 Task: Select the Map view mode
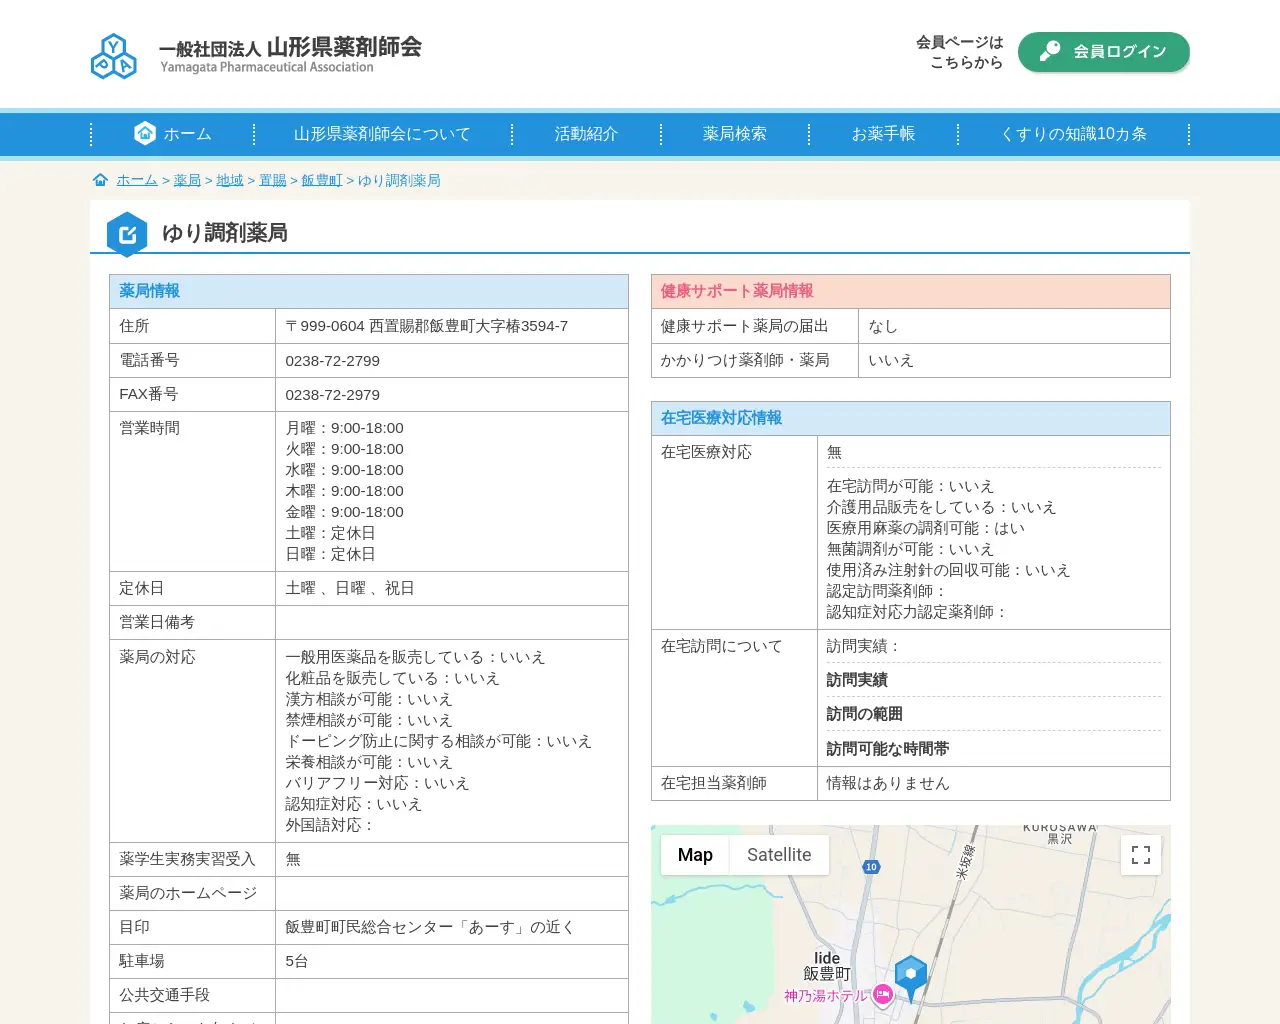pyautogui.click(x=694, y=855)
